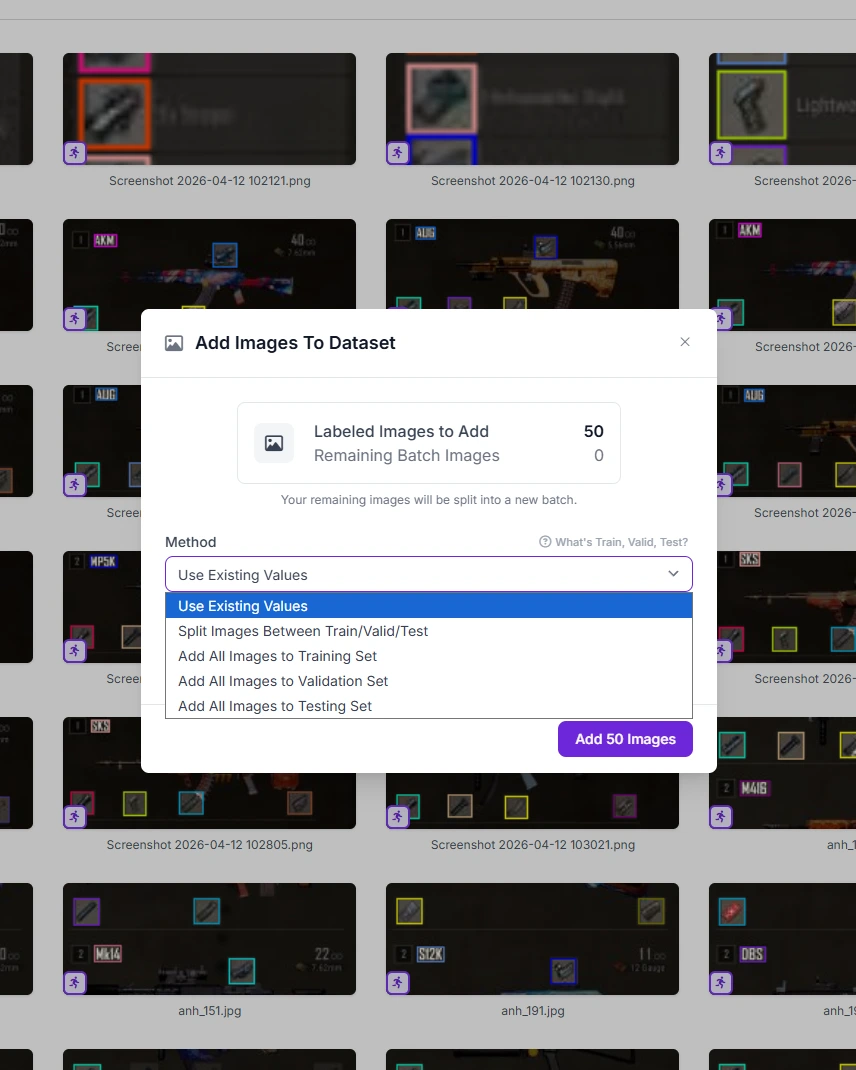This screenshot has width=856, height=1070.
Task: Click the remaining images split note text
Action: coord(429,500)
